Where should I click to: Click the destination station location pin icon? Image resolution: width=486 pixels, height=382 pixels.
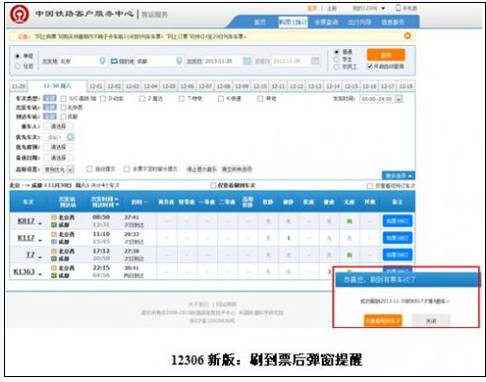(179, 61)
